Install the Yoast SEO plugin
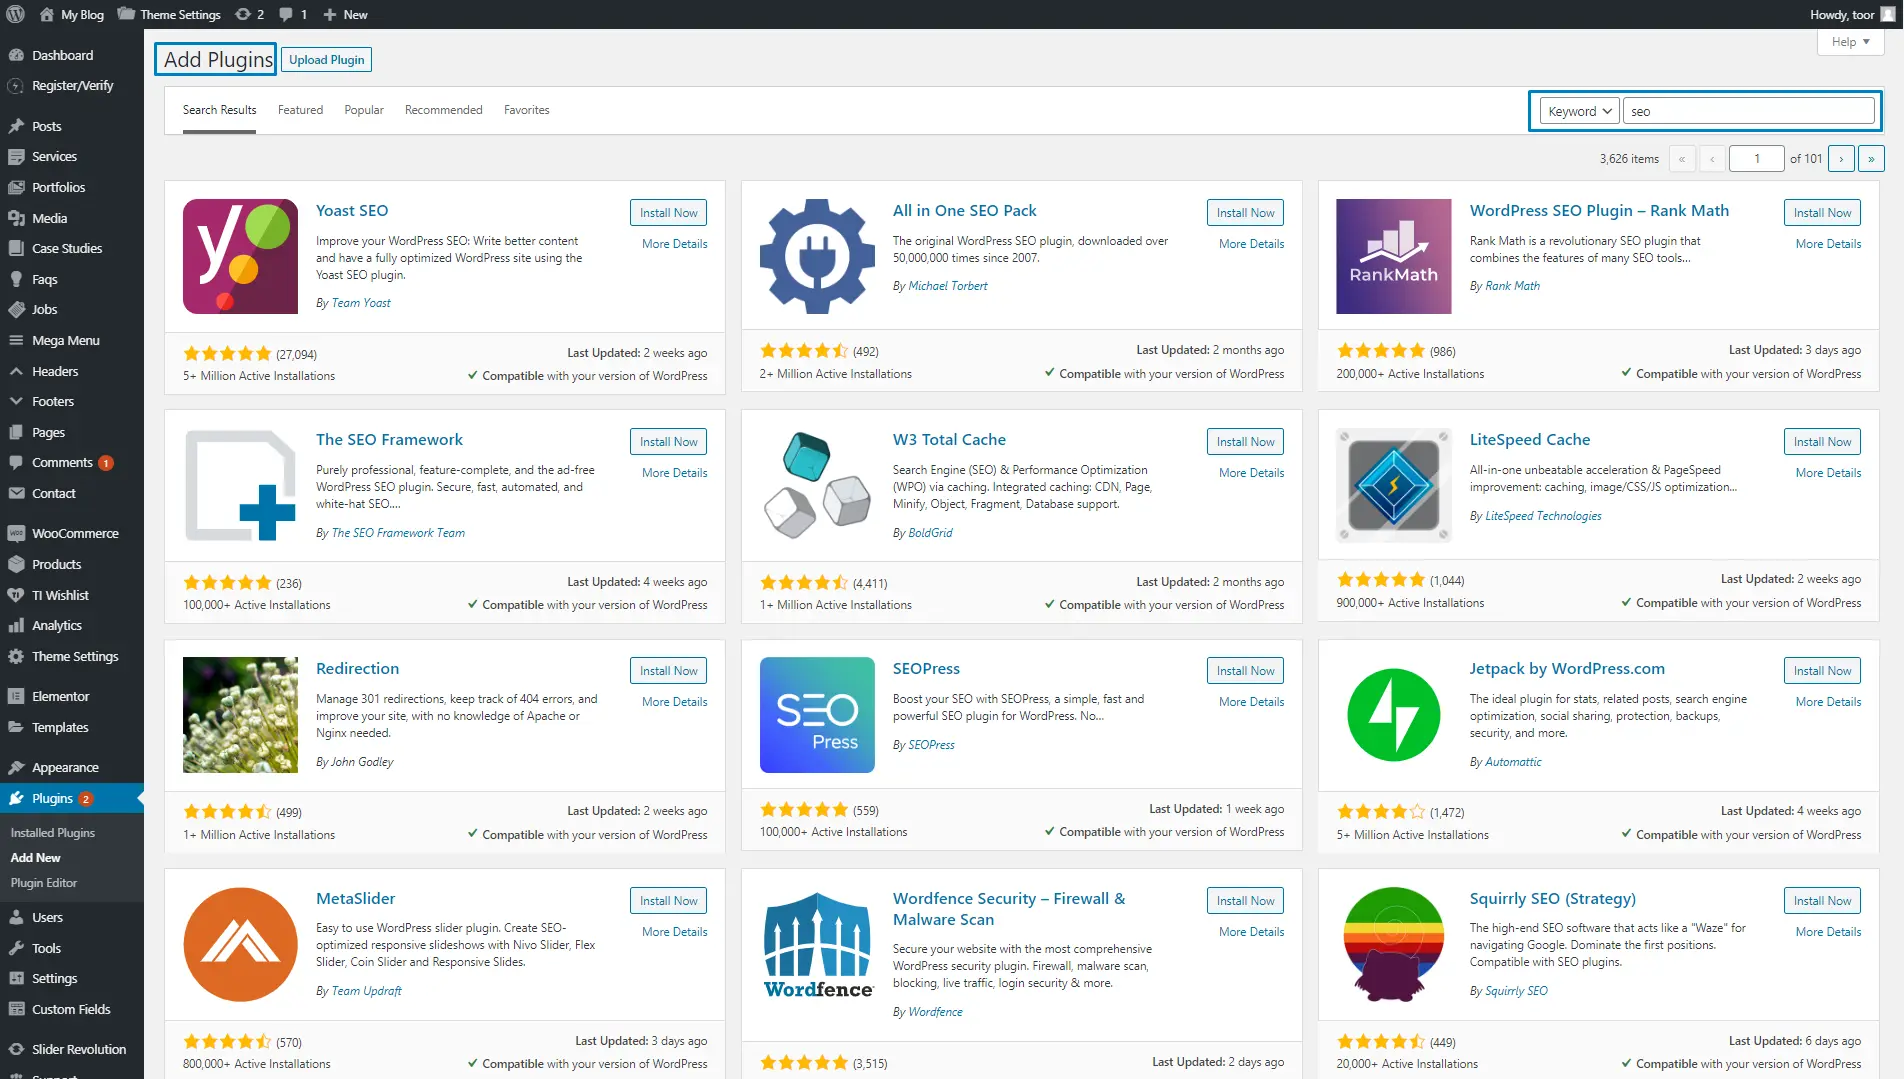This screenshot has height=1079, width=1904. [668, 213]
